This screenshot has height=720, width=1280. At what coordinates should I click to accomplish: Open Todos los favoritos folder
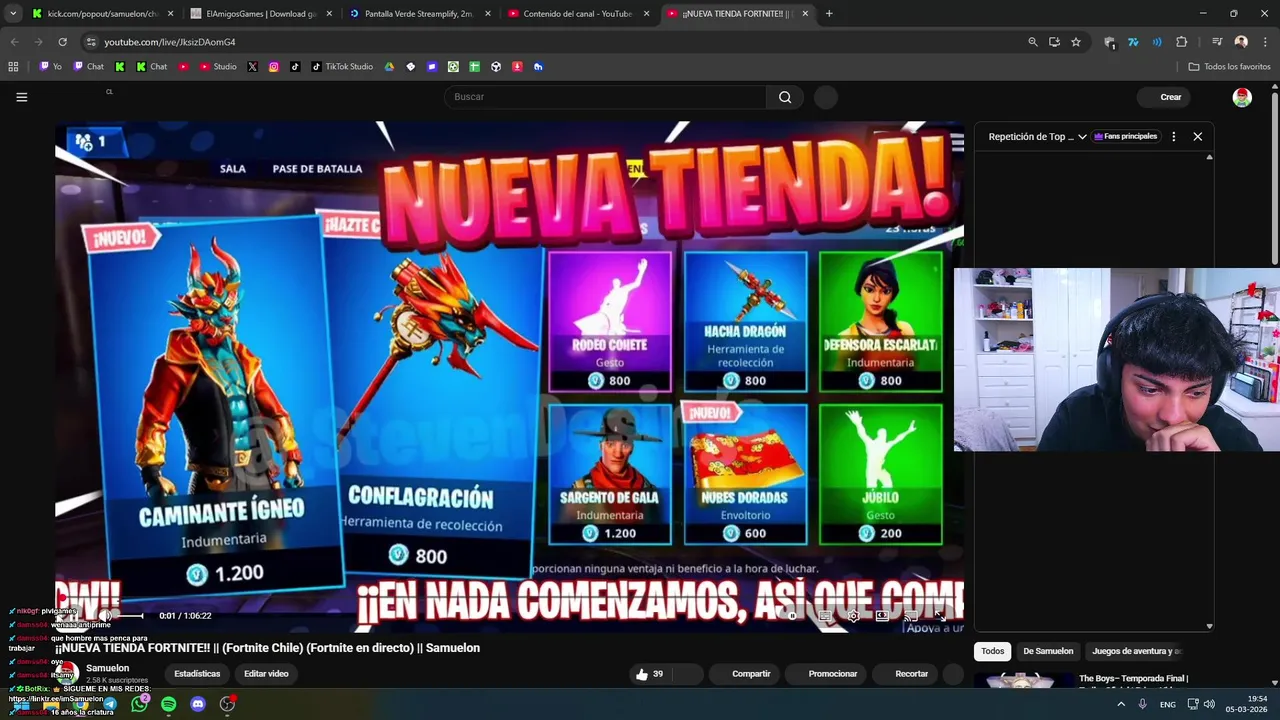[1229, 67]
